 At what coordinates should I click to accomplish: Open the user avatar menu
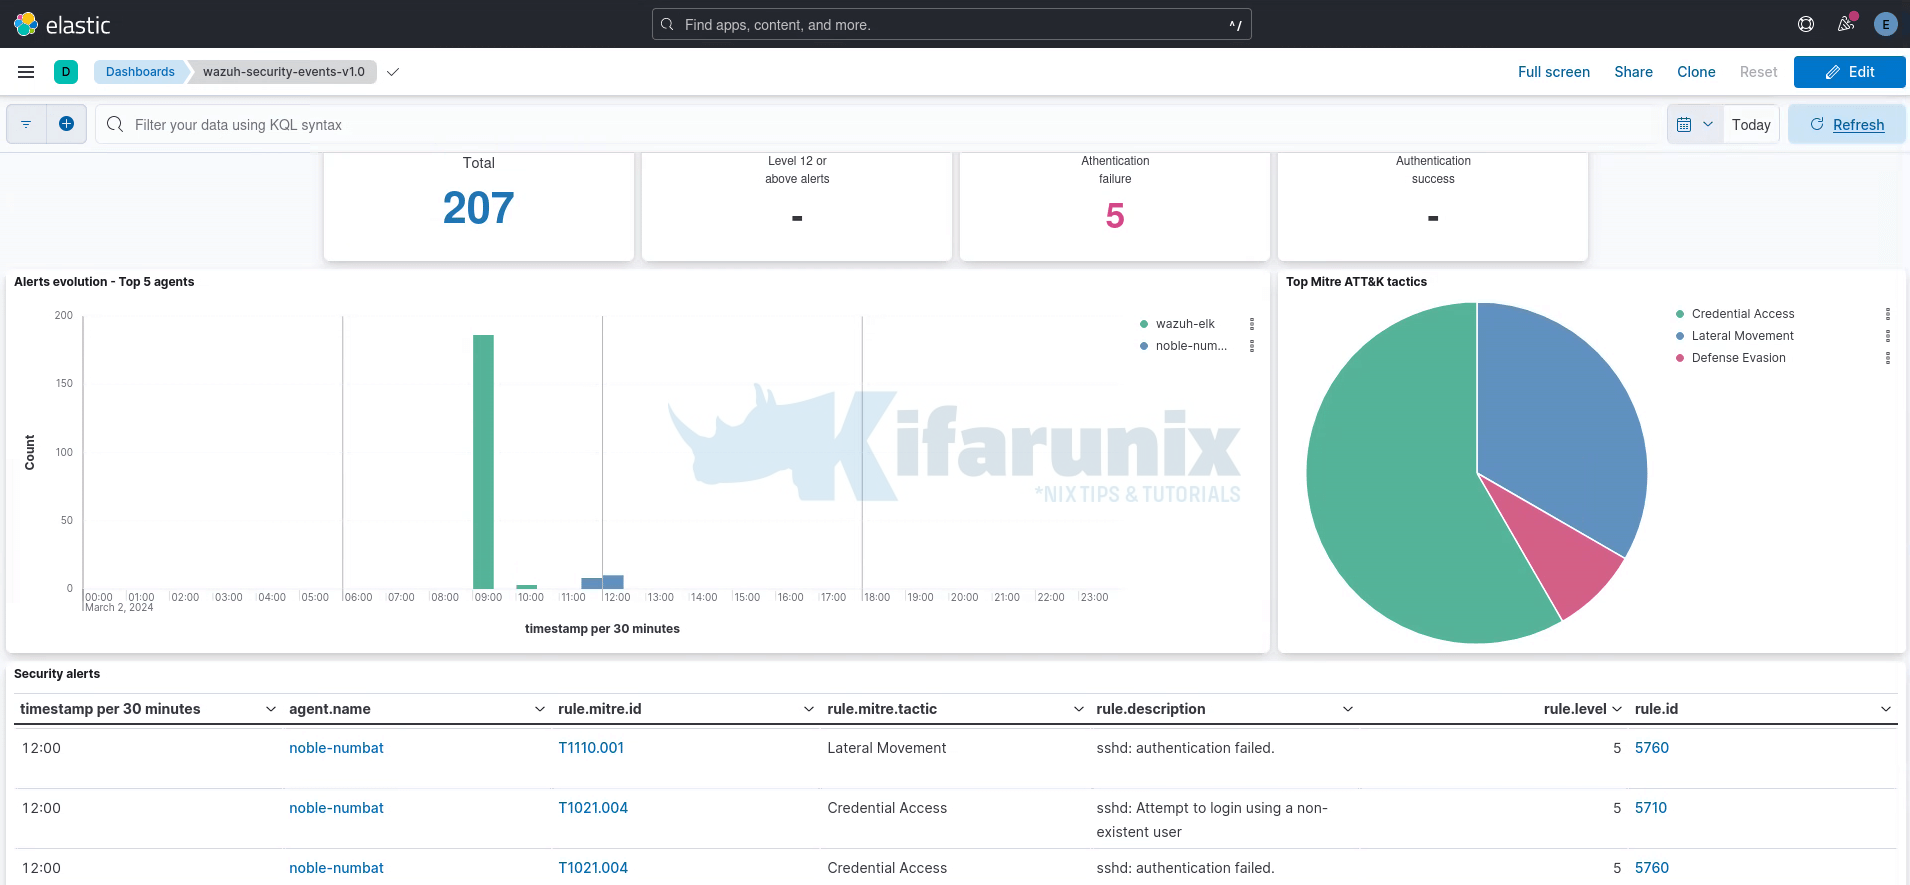tap(1886, 24)
